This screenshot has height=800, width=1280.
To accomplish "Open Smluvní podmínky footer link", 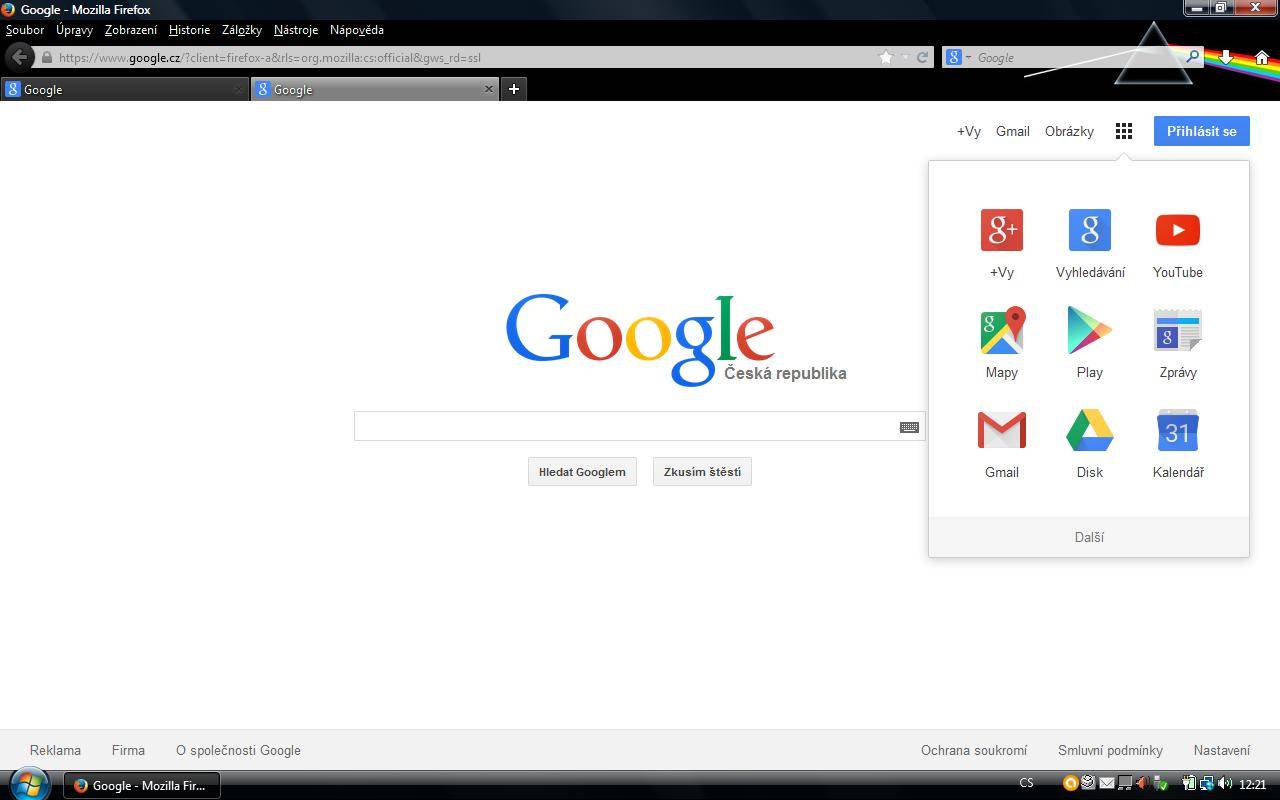I will pyautogui.click(x=1110, y=750).
